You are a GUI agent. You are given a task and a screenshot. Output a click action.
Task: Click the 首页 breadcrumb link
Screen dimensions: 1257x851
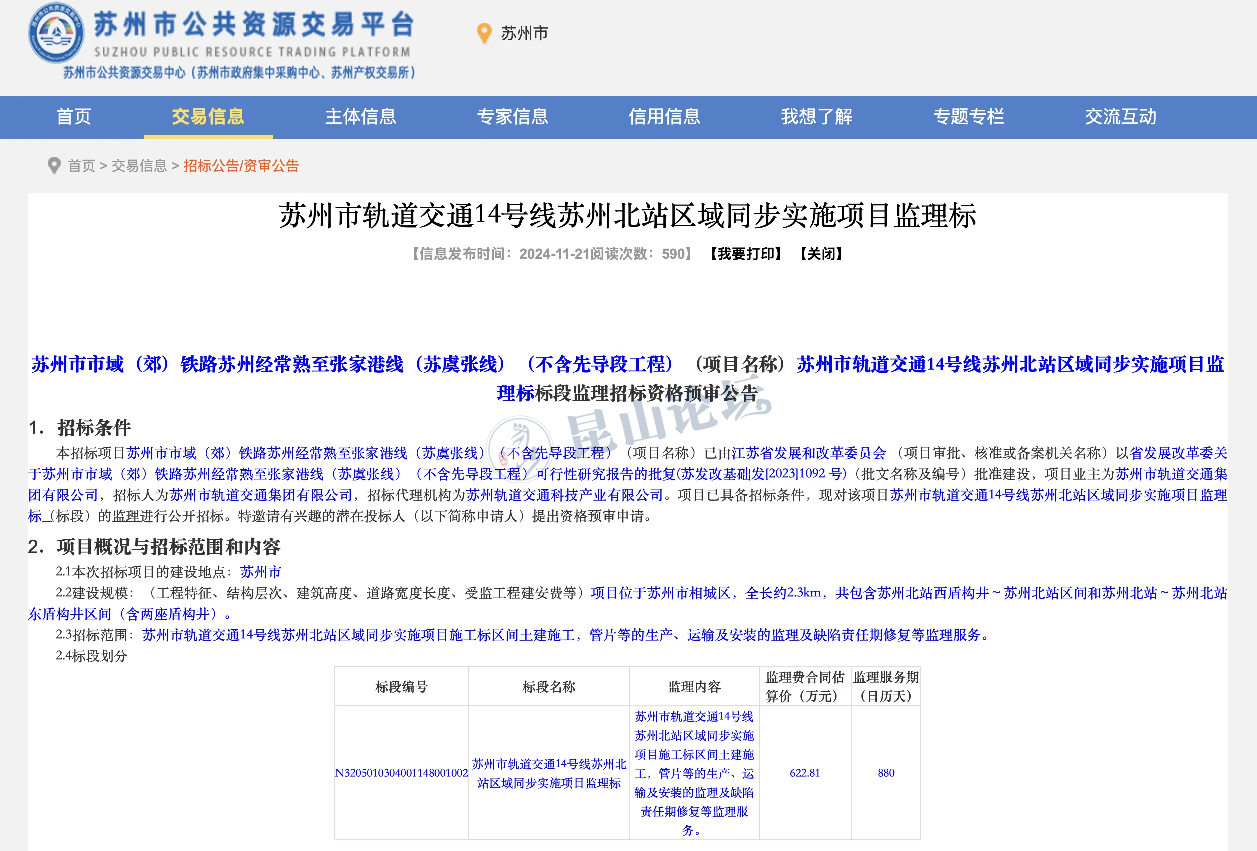pyautogui.click(x=81, y=166)
